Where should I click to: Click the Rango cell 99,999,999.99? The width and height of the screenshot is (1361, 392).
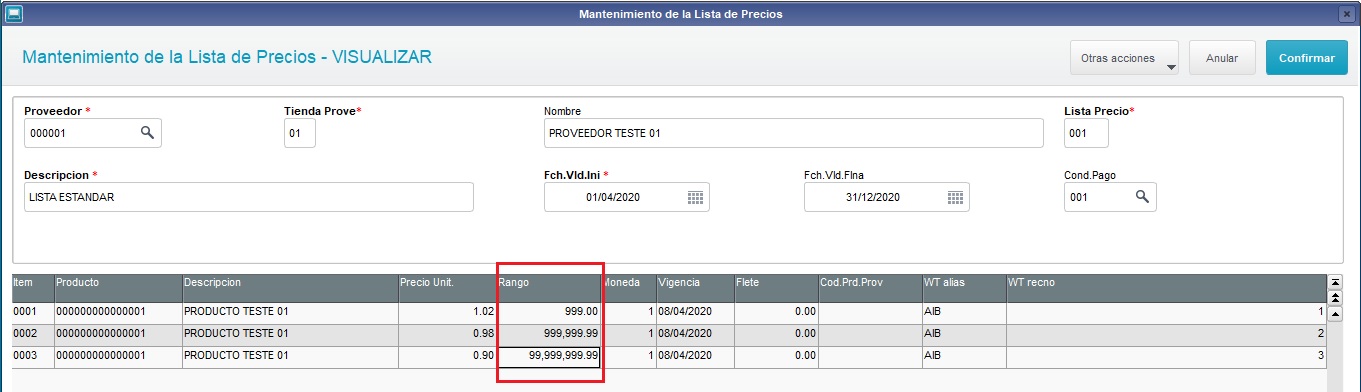[x=549, y=356]
